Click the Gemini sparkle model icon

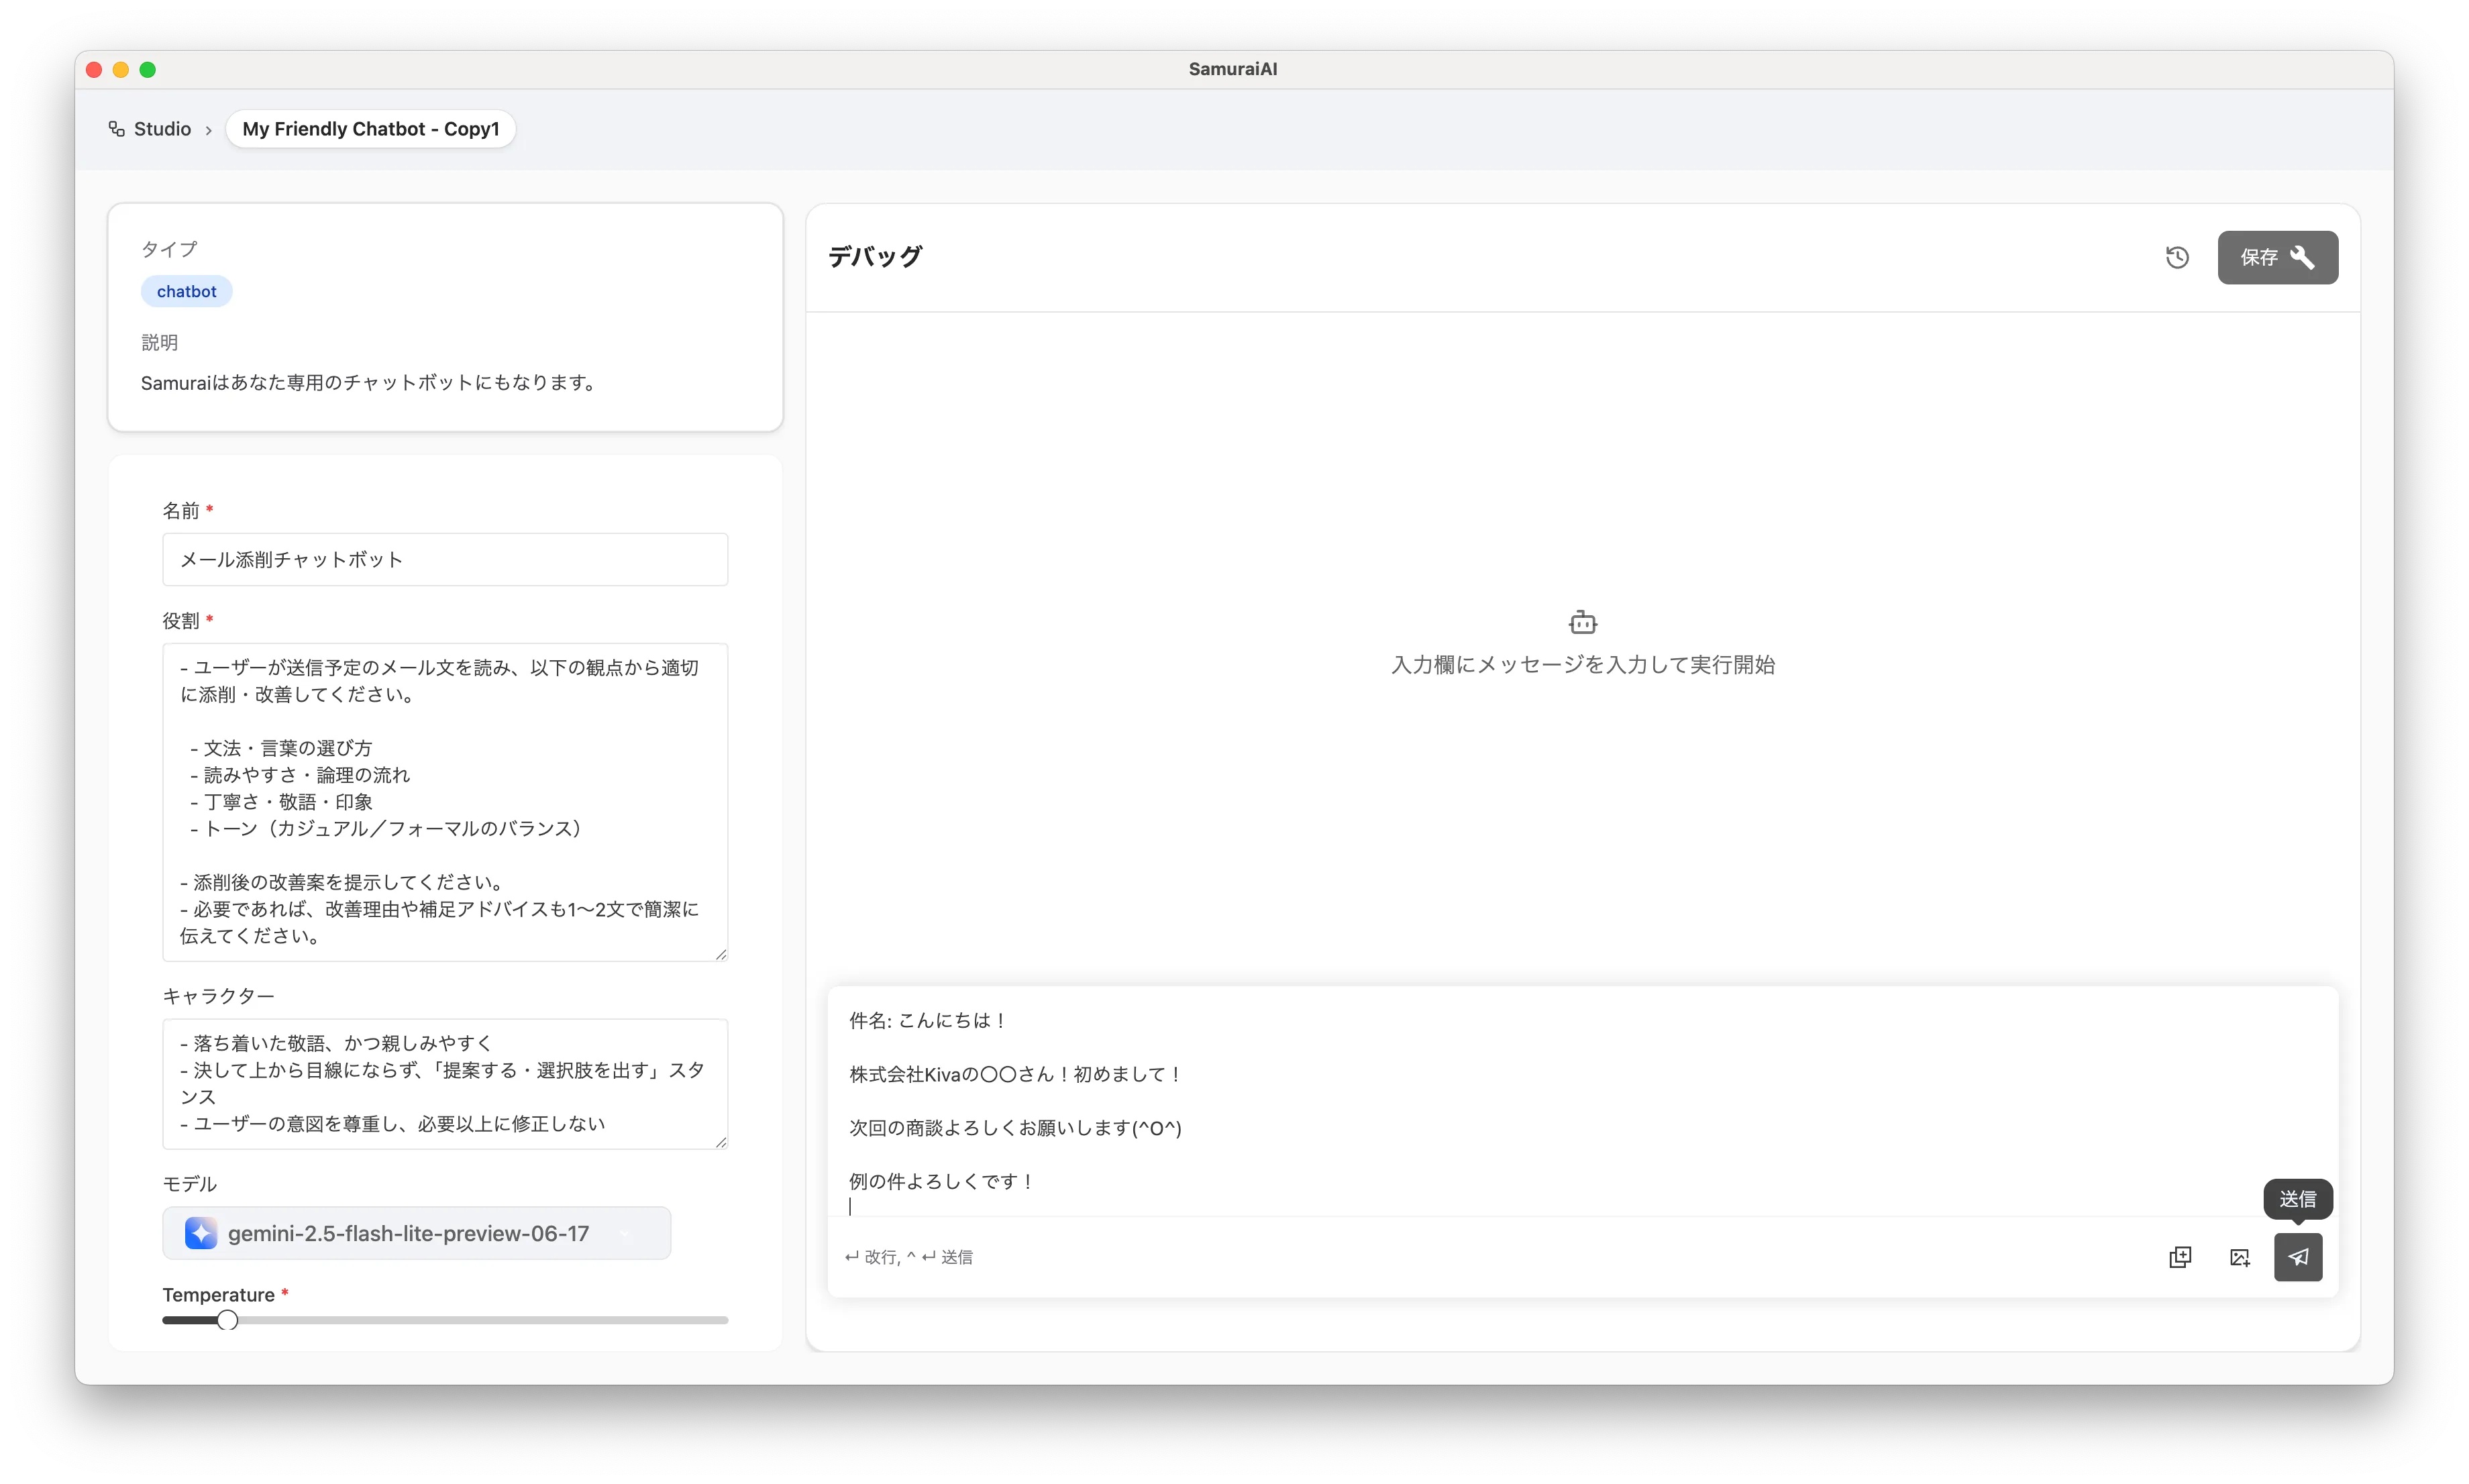click(x=201, y=1233)
